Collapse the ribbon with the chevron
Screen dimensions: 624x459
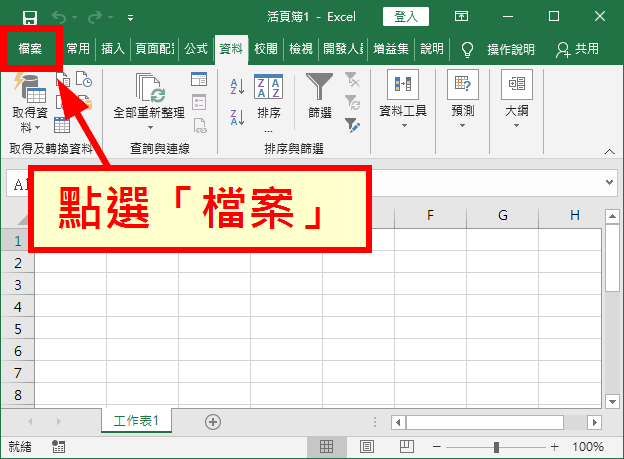[609, 152]
